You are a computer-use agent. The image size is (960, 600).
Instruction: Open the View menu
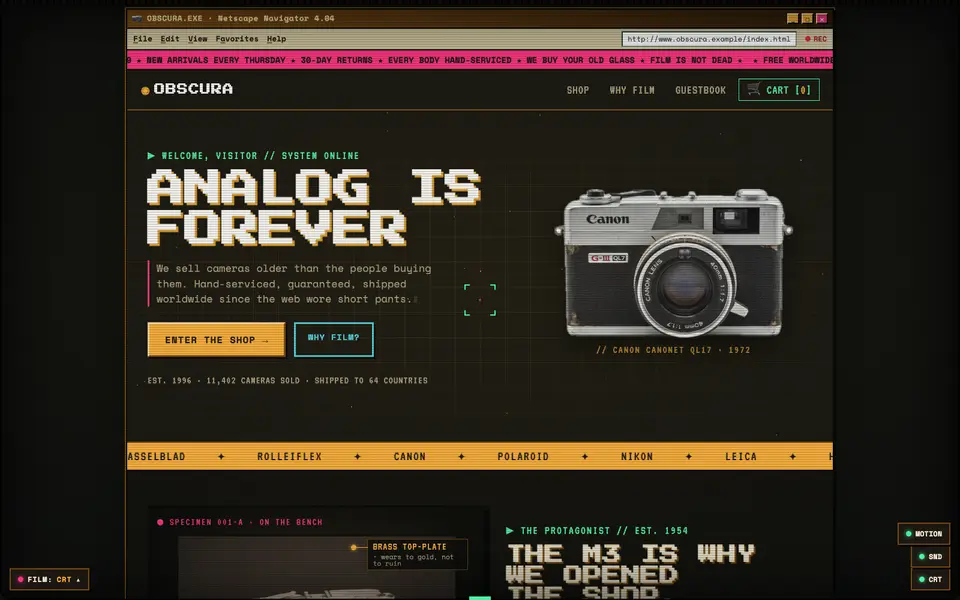pos(197,39)
